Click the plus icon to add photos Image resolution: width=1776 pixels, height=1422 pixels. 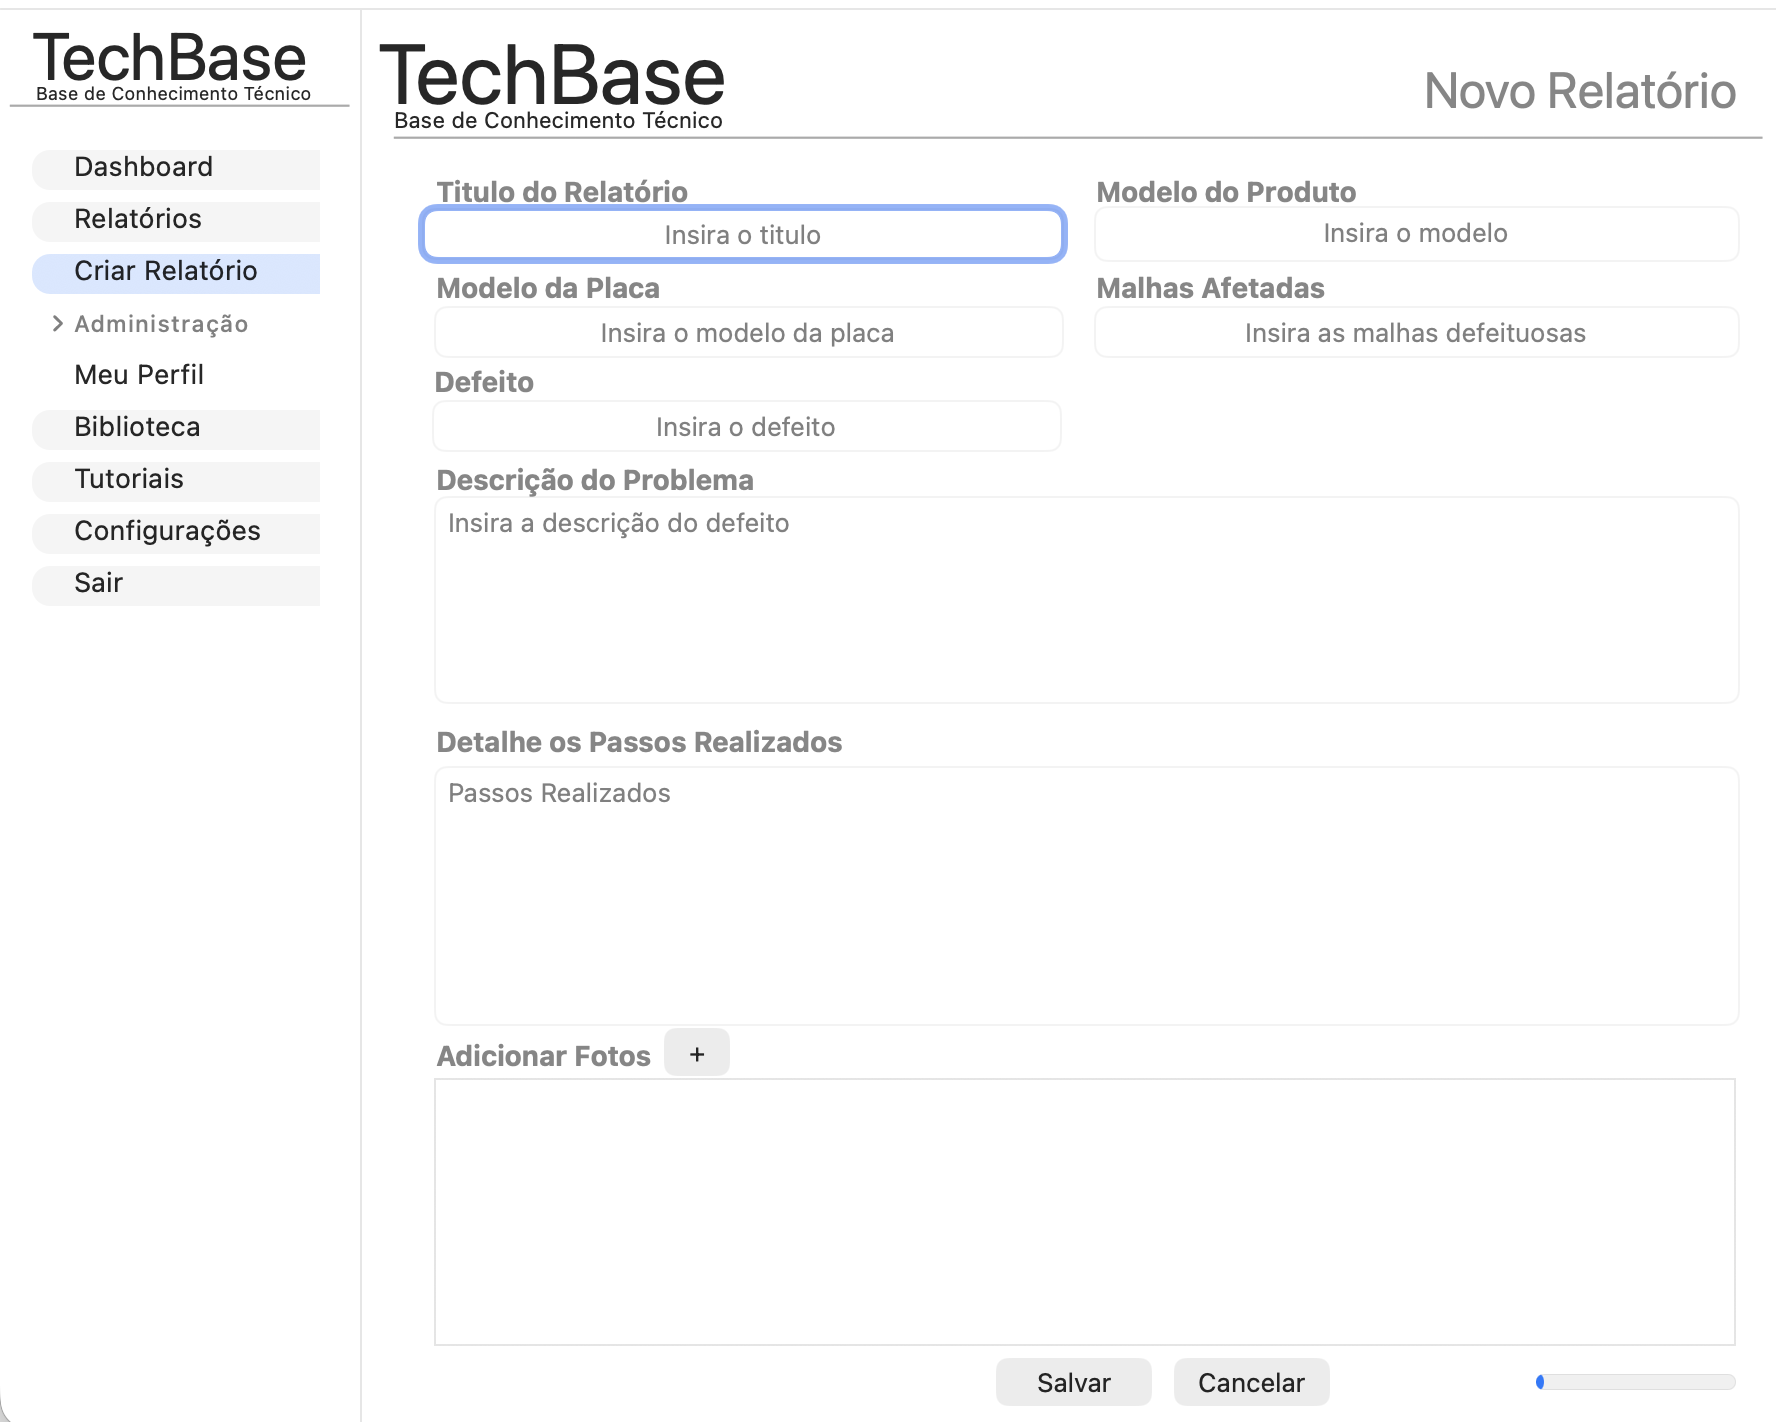coord(697,1054)
